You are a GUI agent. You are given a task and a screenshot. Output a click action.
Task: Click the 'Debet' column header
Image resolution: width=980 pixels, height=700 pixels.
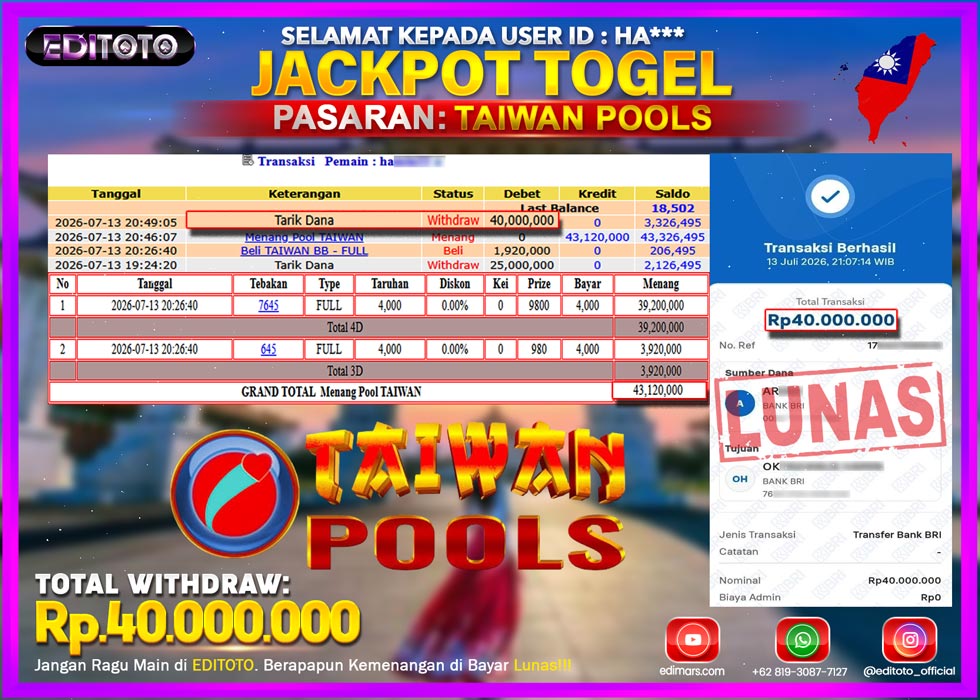(x=521, y=194)
